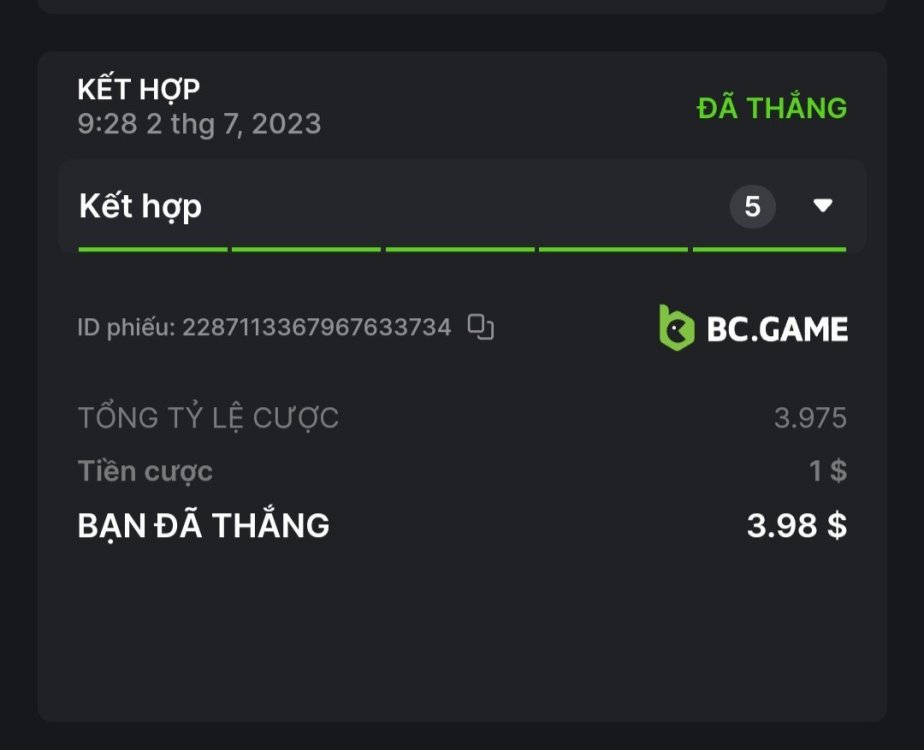
Task: Copy the ticket ID with the copy icon
Action: click(481, 327)
